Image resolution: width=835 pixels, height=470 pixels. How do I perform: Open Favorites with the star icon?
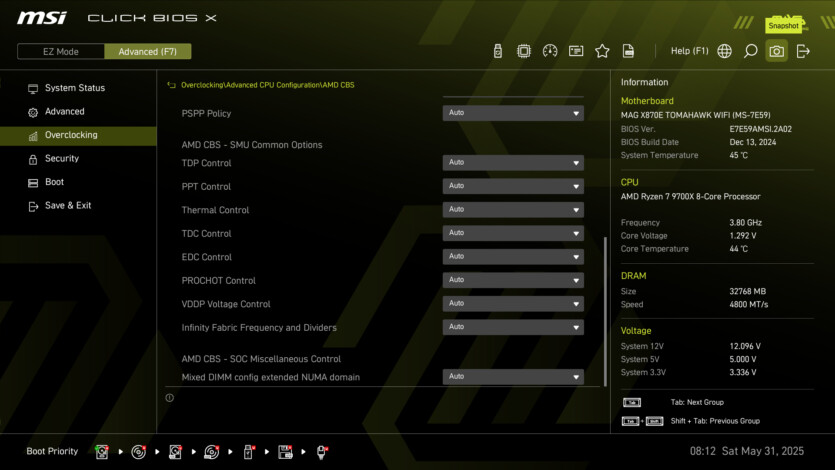602,51
